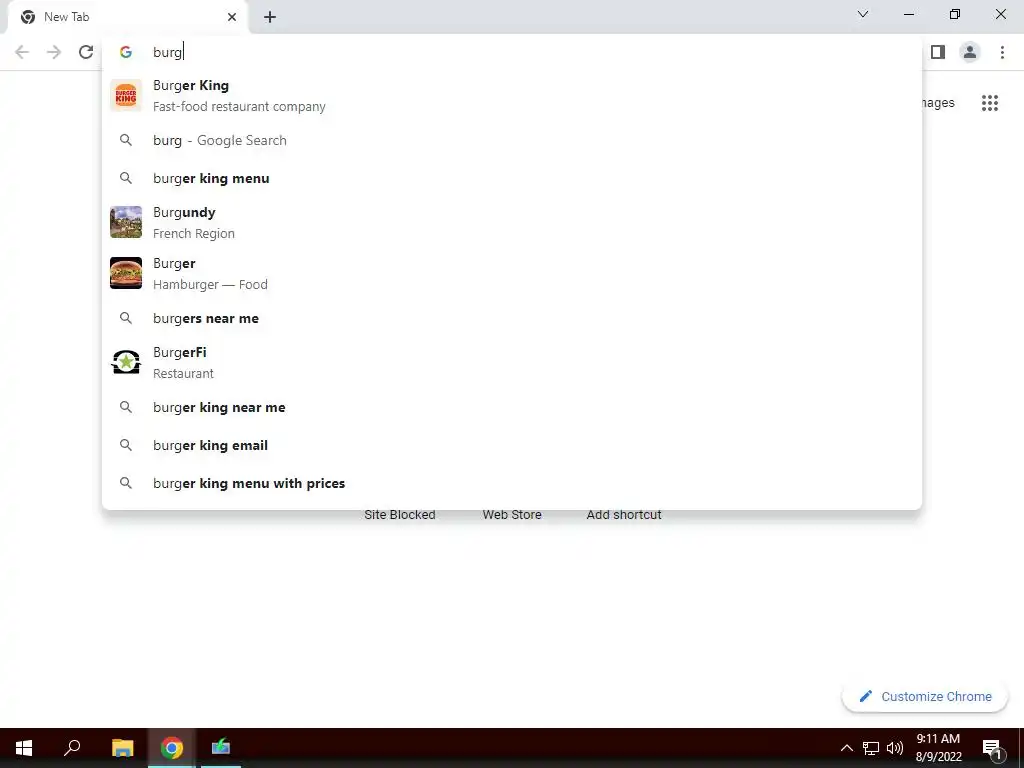Select 'burger king near me' suggestion
Image resolution: width=1024 pixels, height=768 pixels.
click(511, 408)
